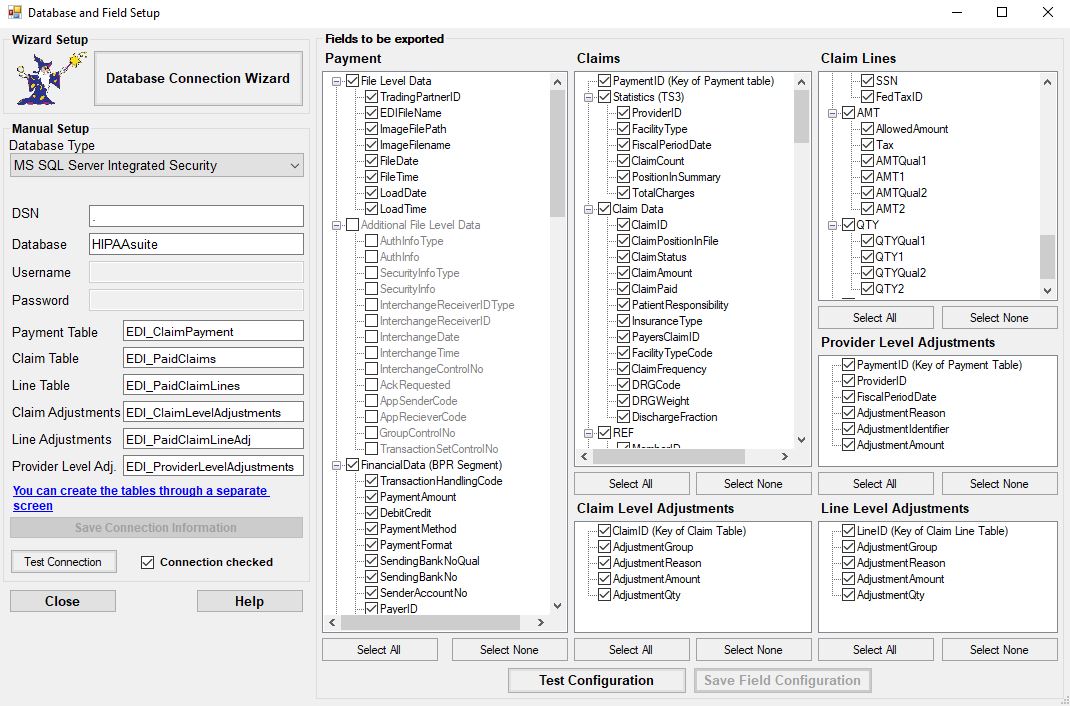Click Select All under Claims tree
1070x706 pixels.
pyautogui.click(x=631, y=484)
